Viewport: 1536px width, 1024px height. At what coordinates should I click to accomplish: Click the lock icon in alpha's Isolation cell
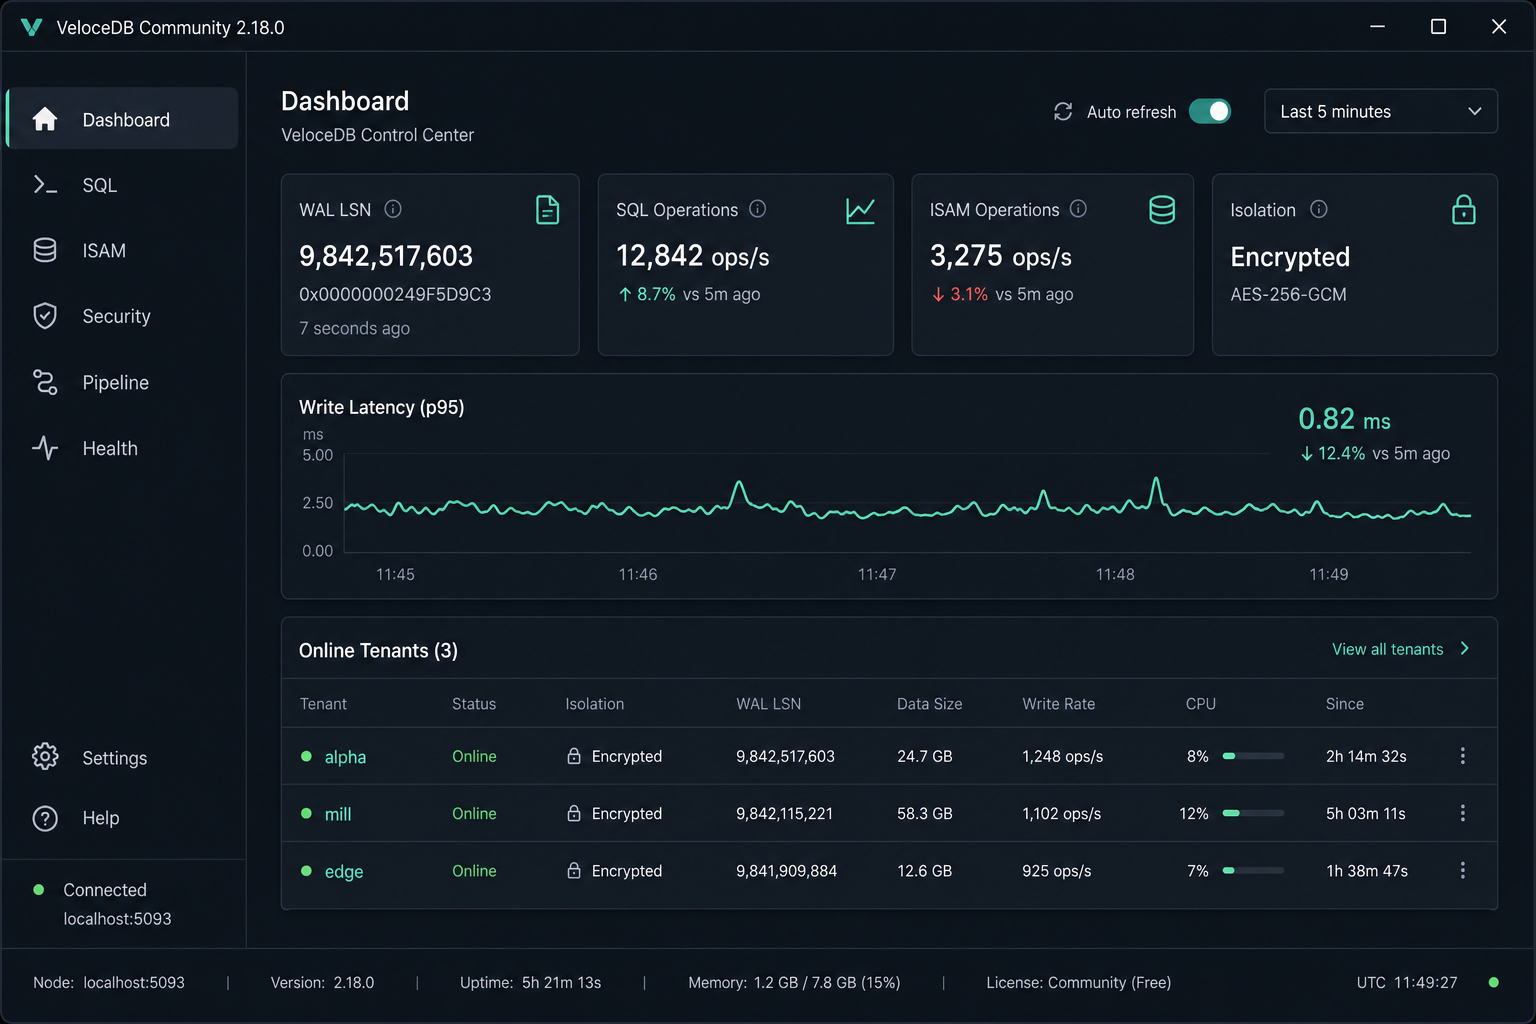pos(574,756)
